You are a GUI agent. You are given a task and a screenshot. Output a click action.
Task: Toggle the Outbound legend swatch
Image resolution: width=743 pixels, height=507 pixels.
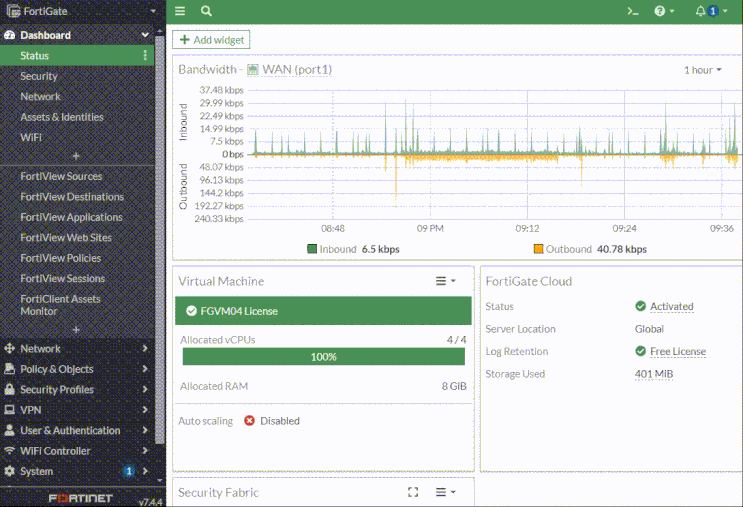click(538, 249)
